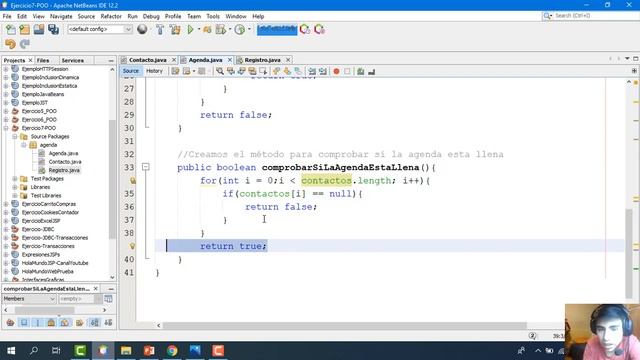Click the Clean and Build Project icon
Screen dimensions: 640x360
click(175, 29)
